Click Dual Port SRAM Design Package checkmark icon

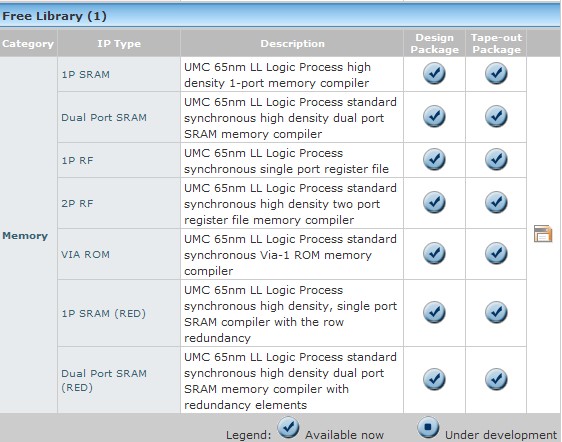point(434,116)
